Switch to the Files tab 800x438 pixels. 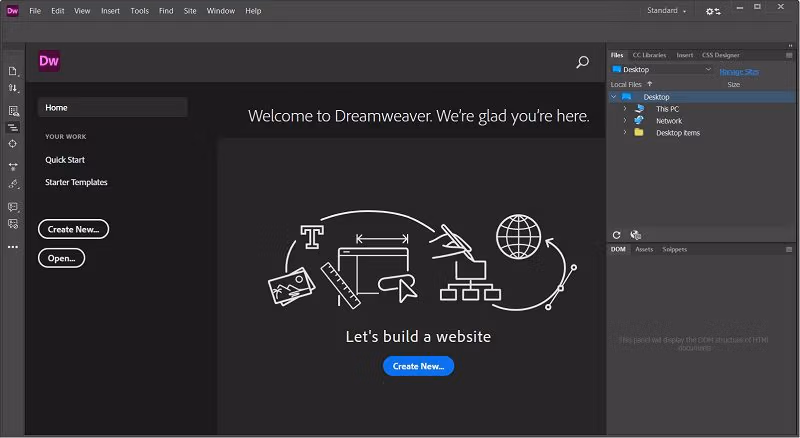(x=617, y=55)
